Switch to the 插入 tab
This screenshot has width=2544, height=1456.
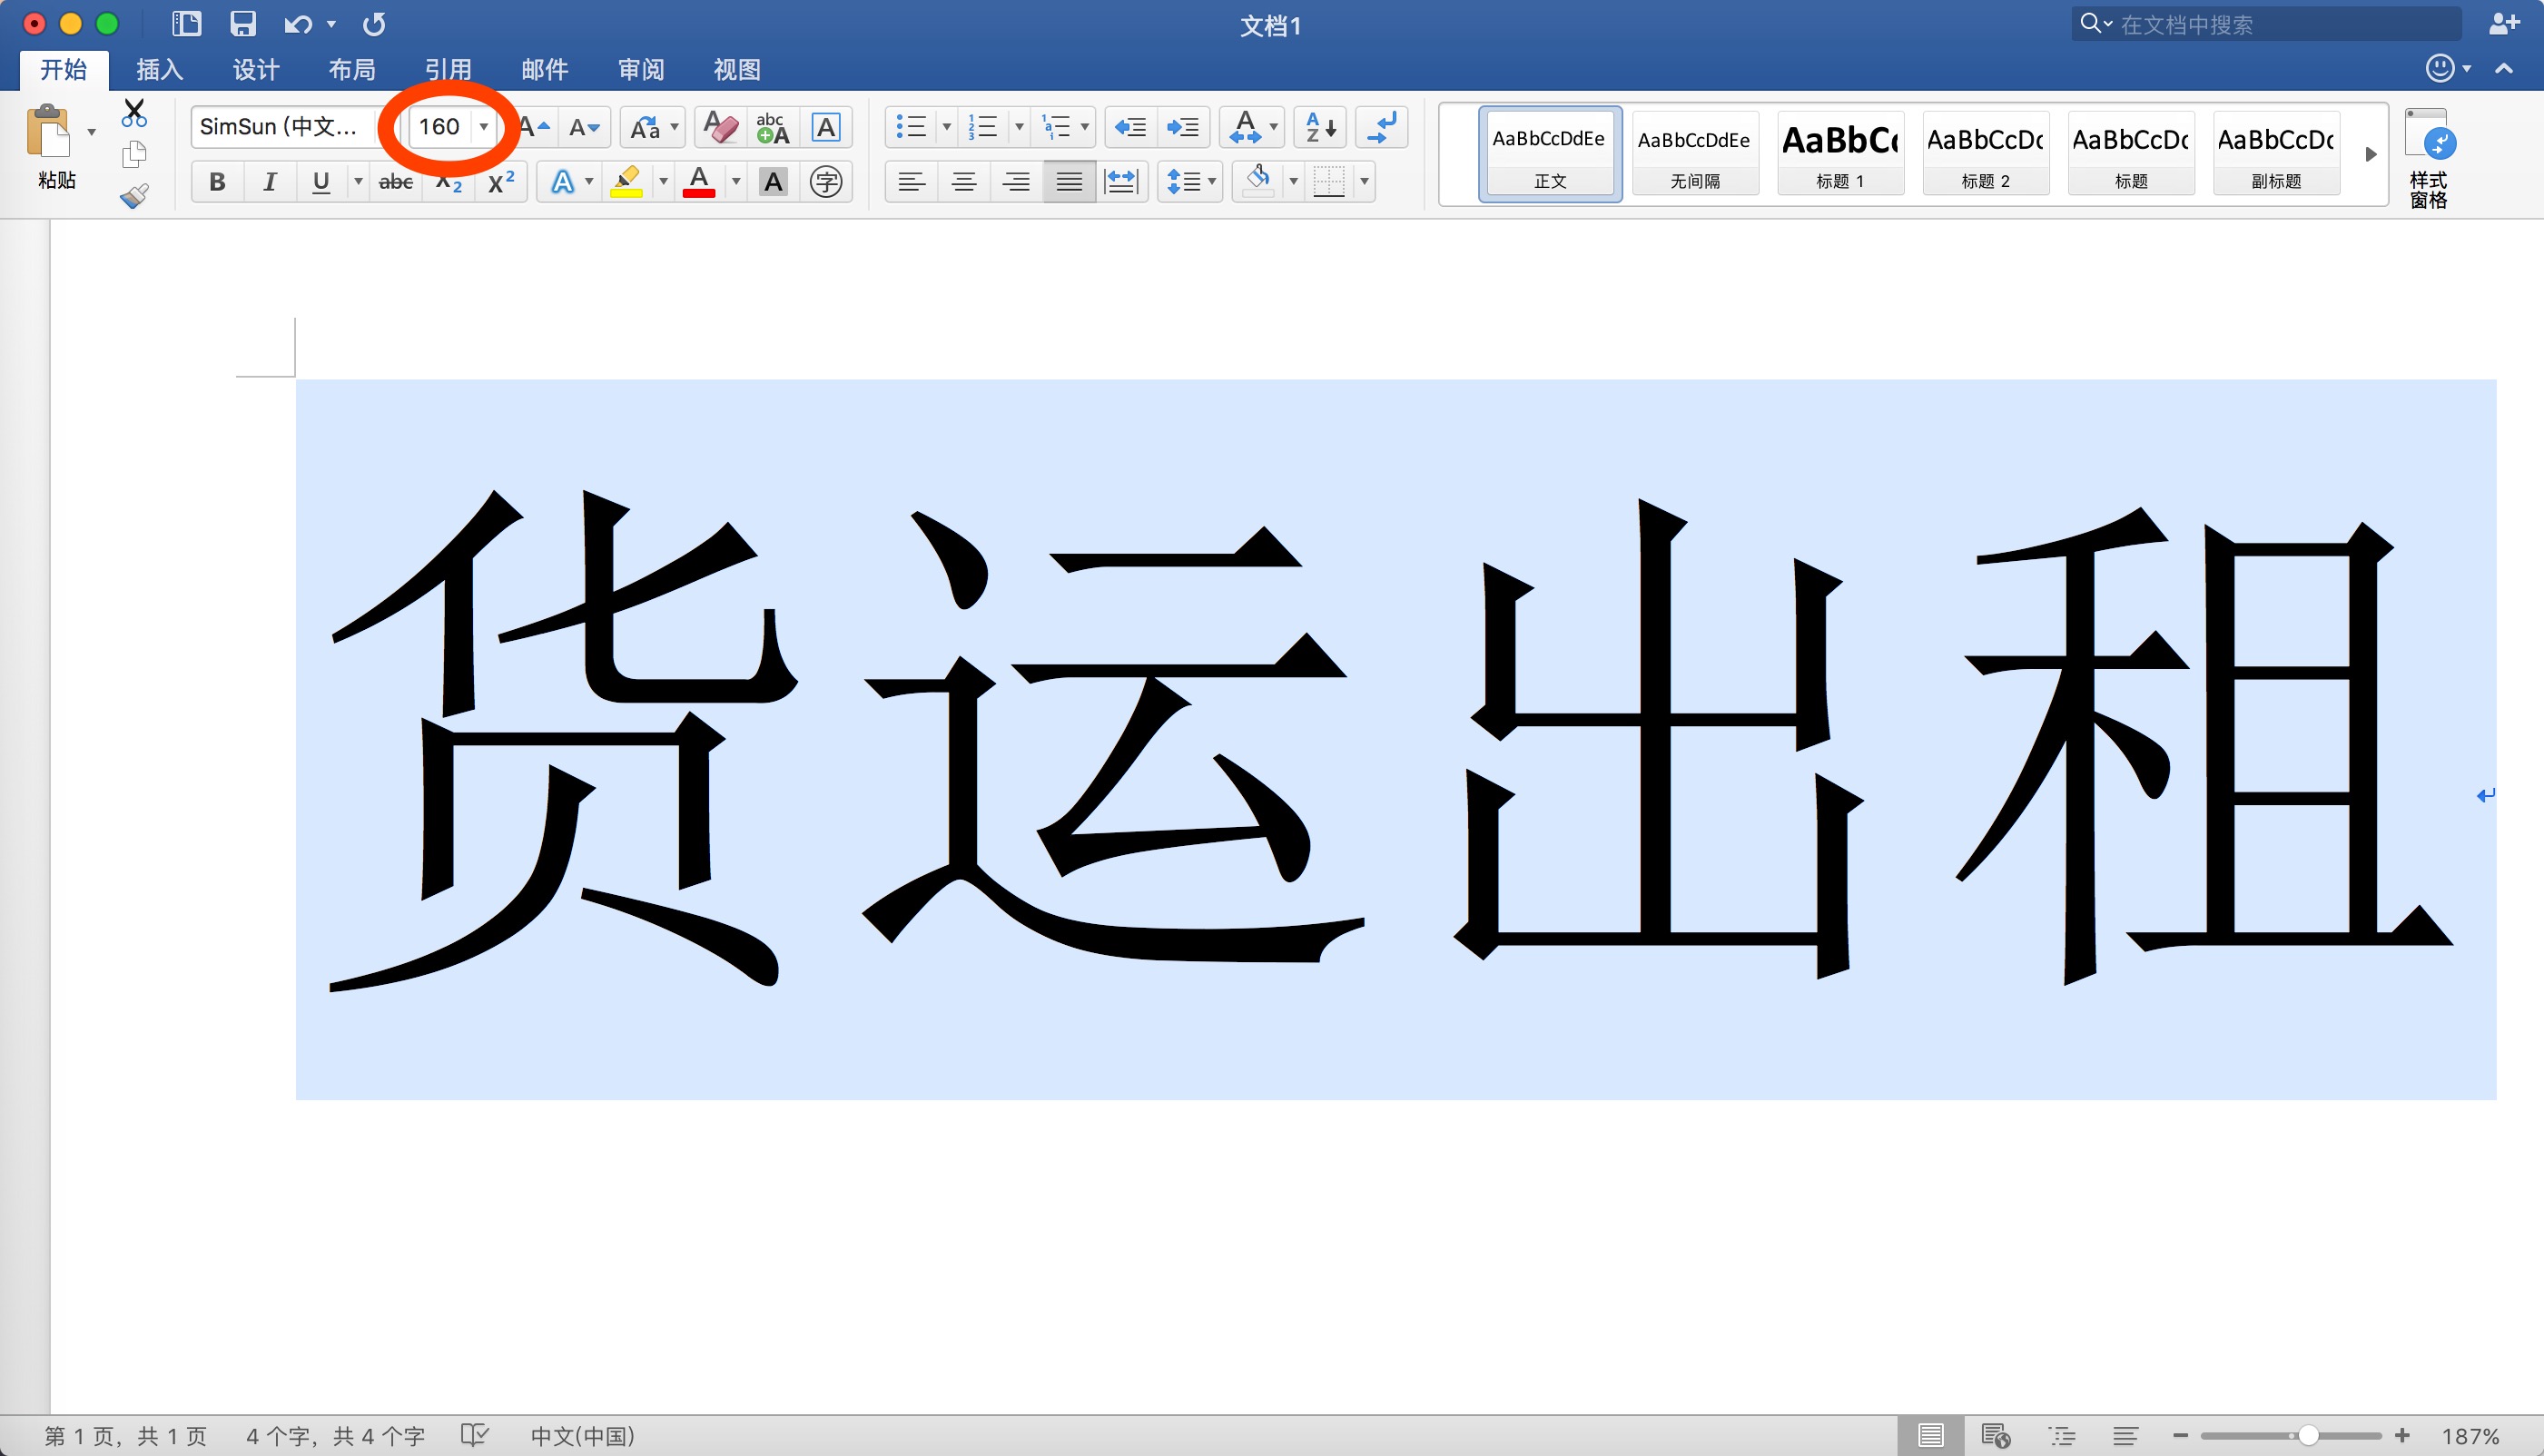[x=160, y=69]
